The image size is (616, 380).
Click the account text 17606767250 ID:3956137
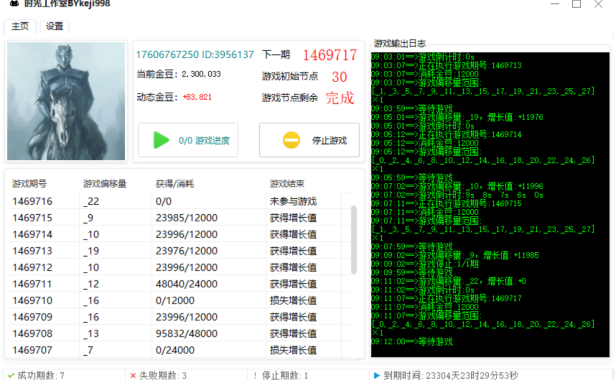[195, 55]
